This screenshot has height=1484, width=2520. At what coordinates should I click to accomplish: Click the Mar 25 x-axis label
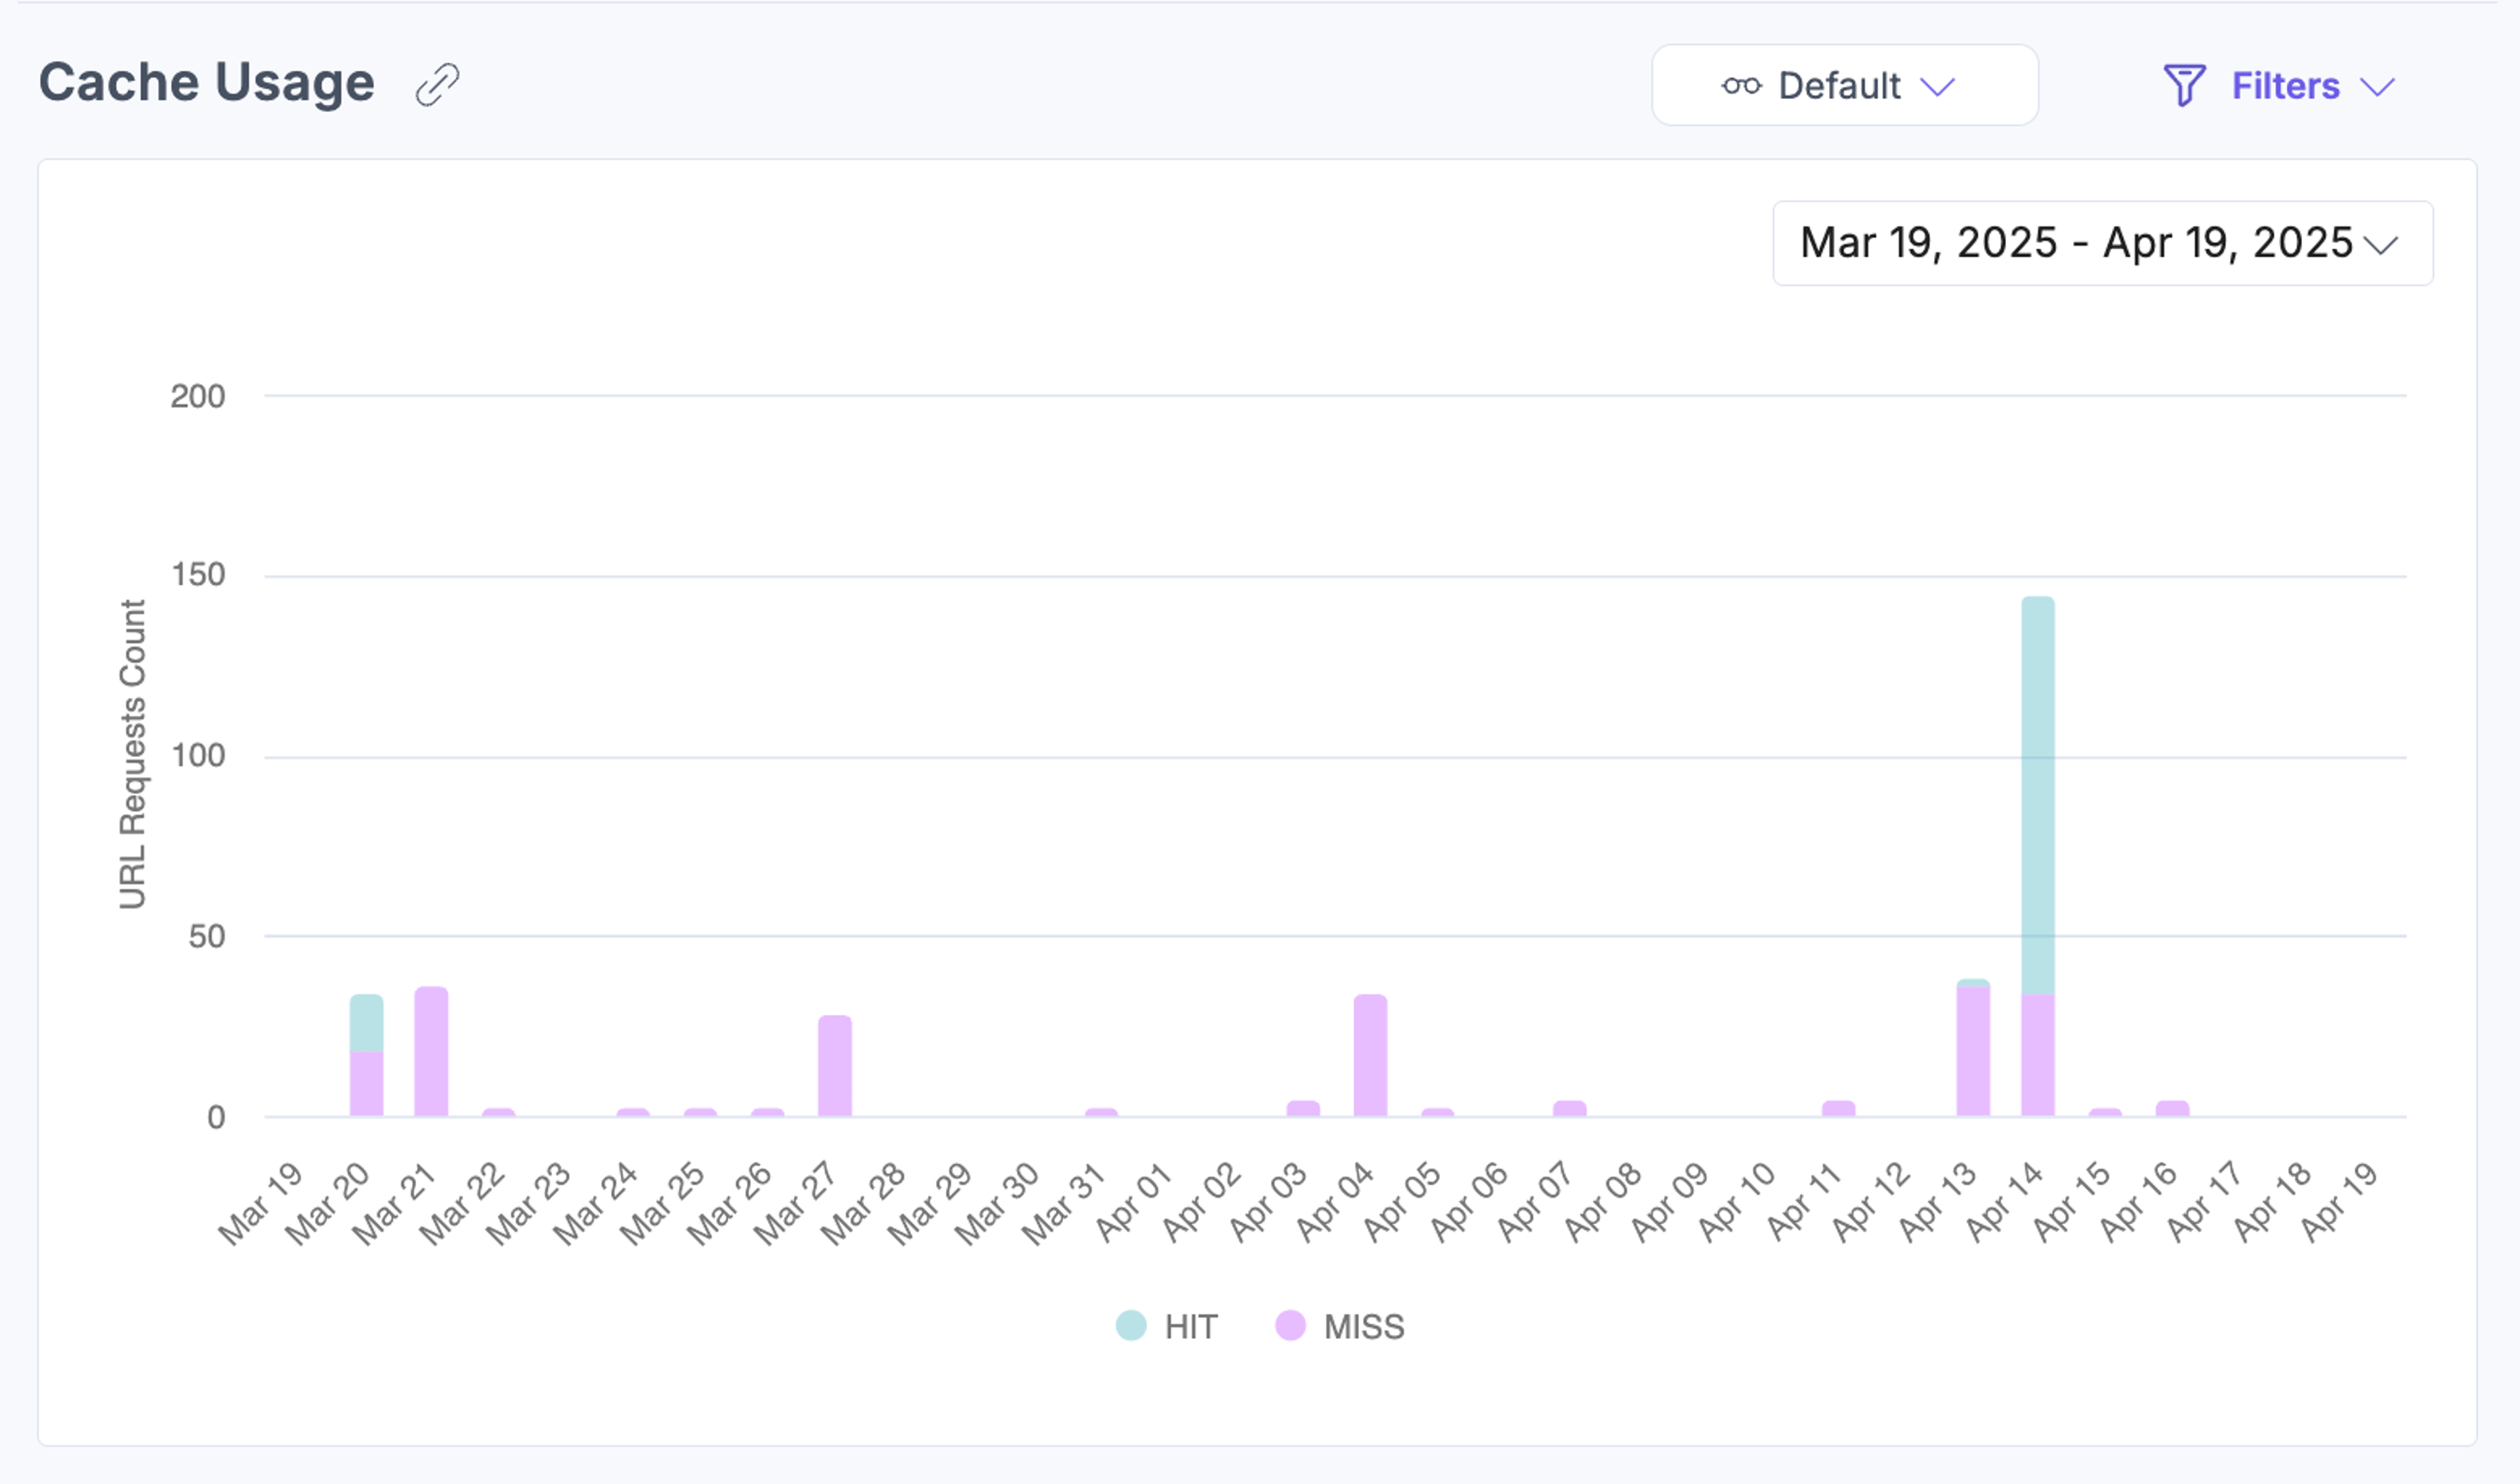point(661,1203)
